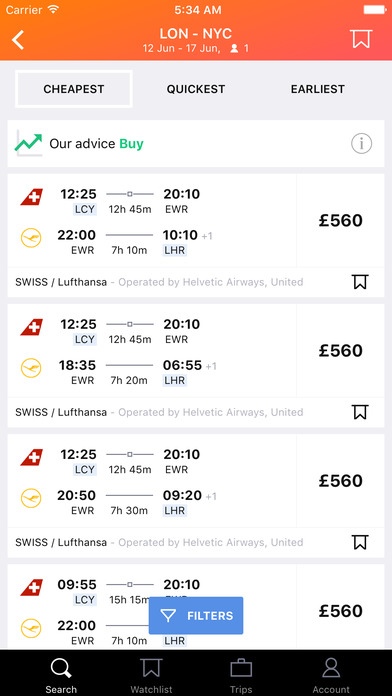
Task: Bookmark the 22:00 EWR return flight
Action: [360, 282]
